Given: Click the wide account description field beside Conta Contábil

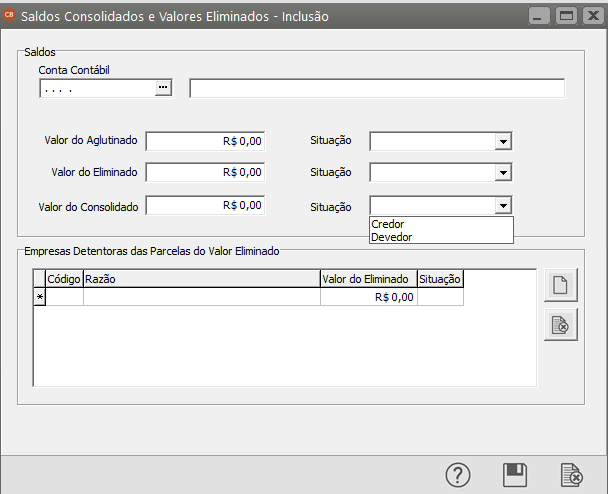Looking at the screenshot, I should click(376, 89).
